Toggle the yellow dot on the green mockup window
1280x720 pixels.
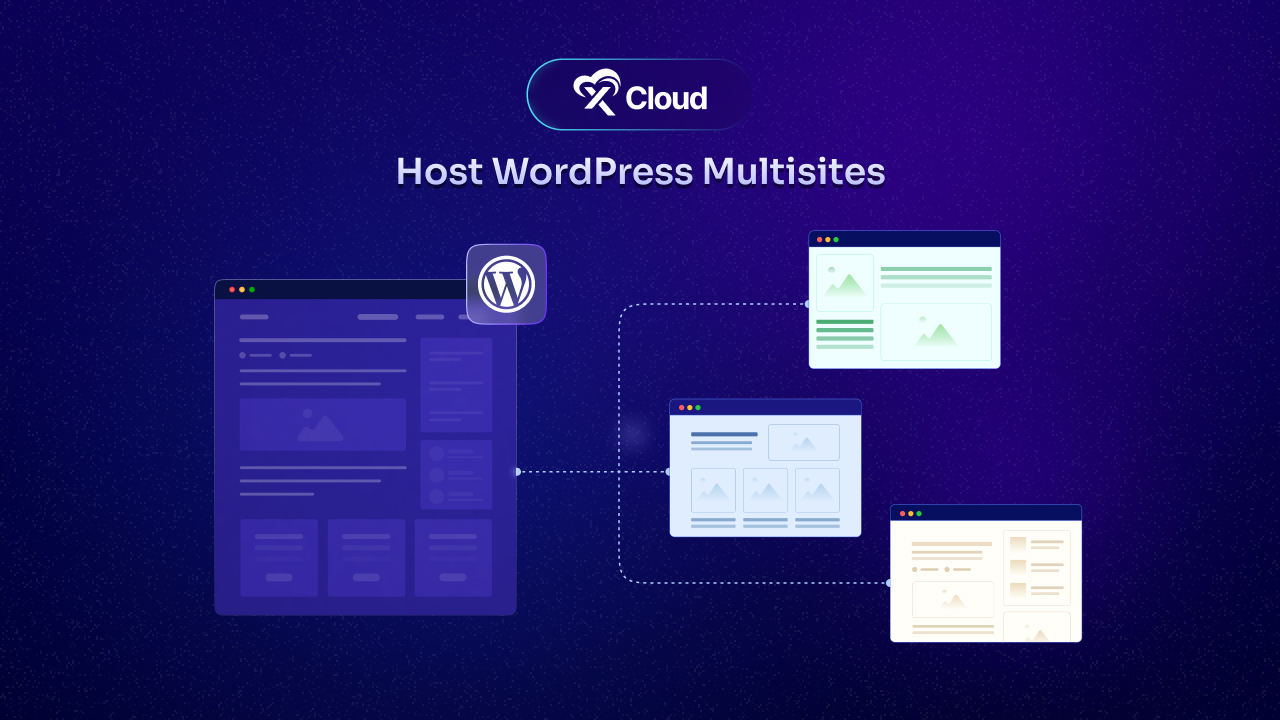click(828, 240)
